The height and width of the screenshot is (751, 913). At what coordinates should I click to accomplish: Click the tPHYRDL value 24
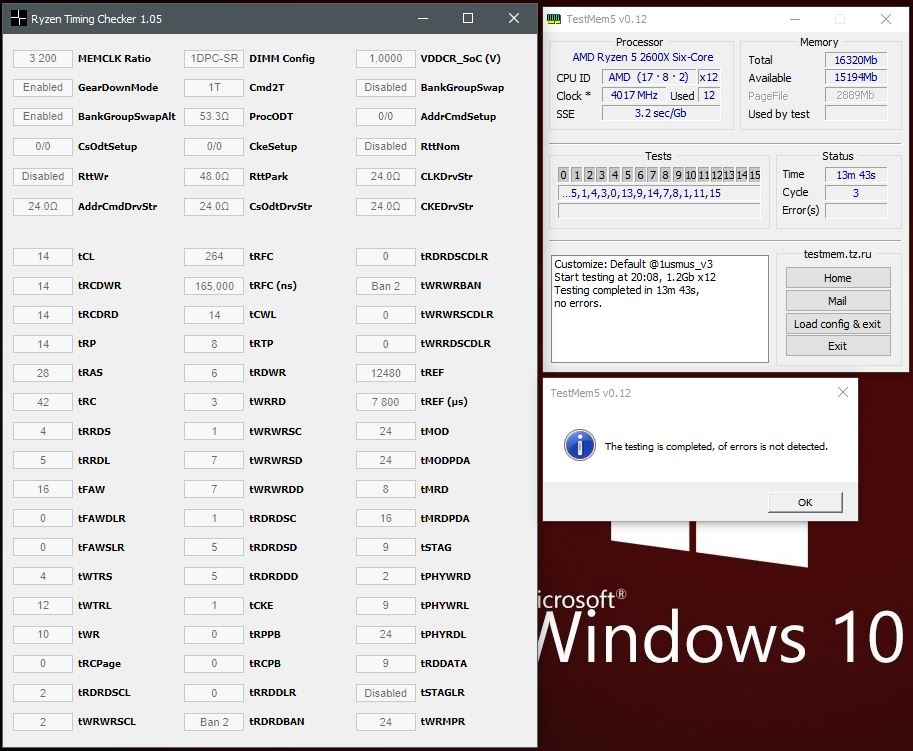pos(385,635)
